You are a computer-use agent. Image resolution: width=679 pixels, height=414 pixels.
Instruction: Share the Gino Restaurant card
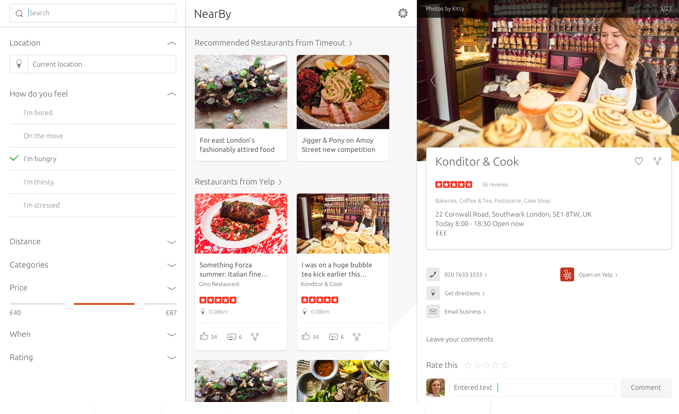255,336
